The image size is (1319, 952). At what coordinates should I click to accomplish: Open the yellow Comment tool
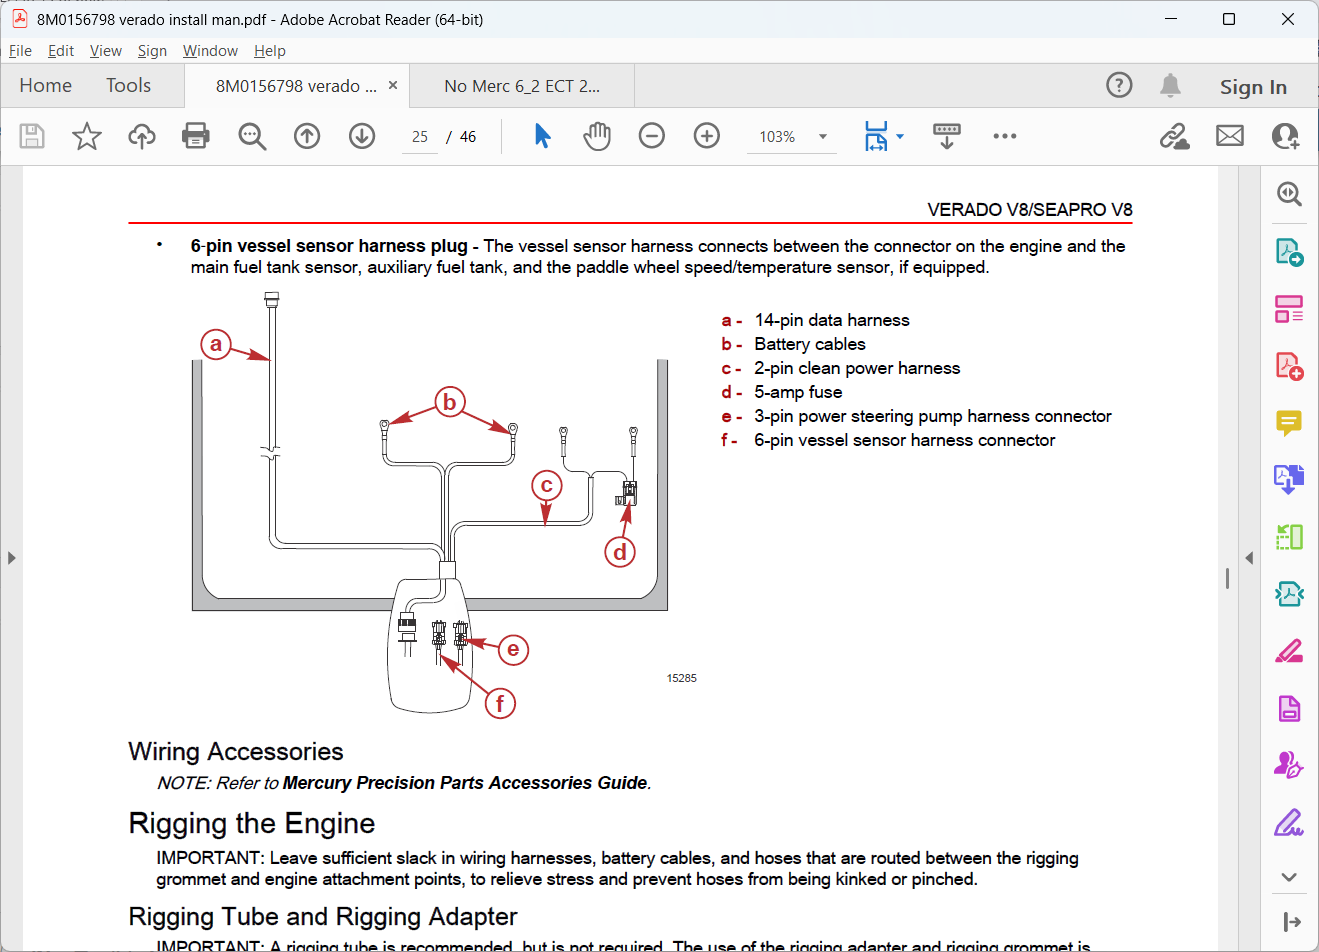(x=1289, y=424)
